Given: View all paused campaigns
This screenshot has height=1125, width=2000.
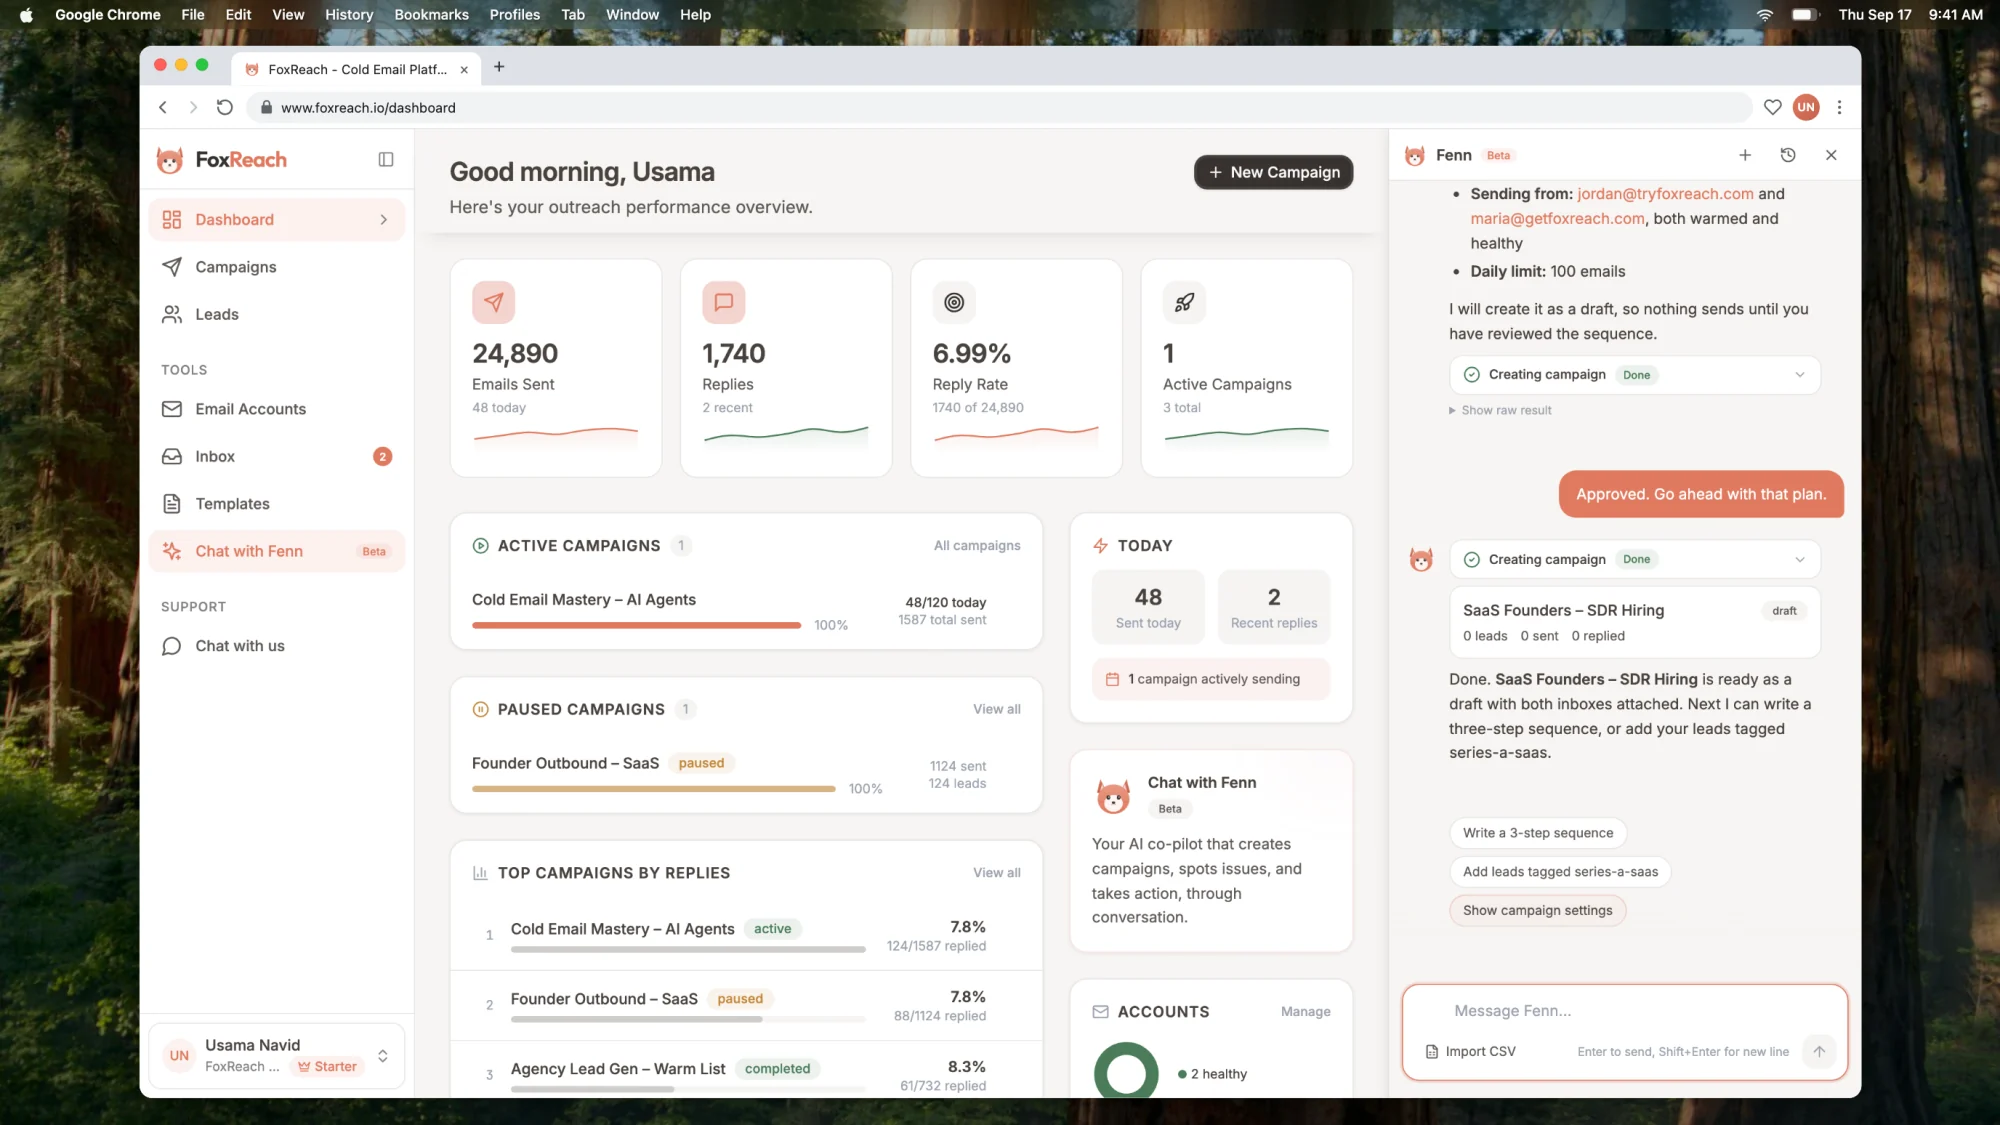Looking at the screenshot, I should point(997,710).
